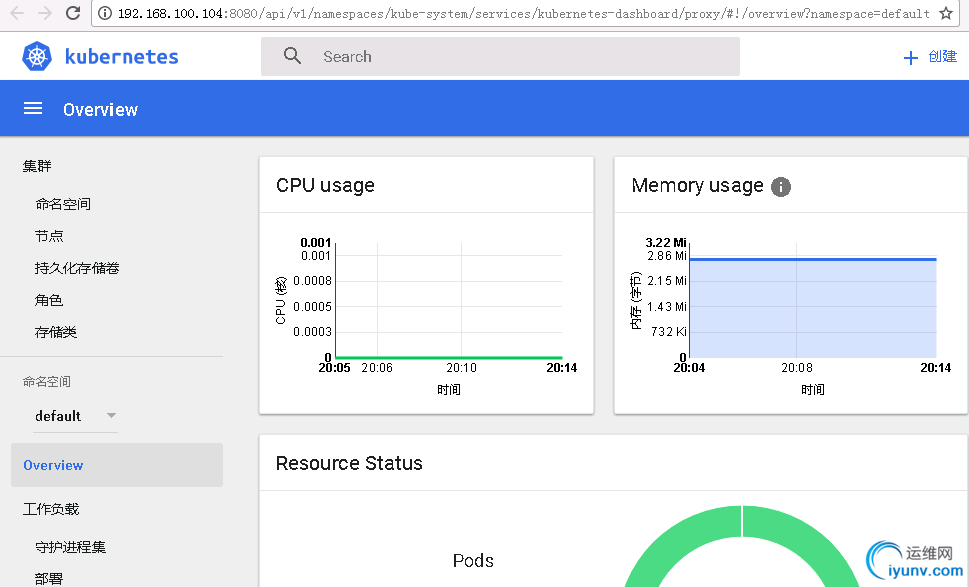Viewport: 969px width, 587px height.
Task: Click the plus create icon
Action: click(x=911, y=58)
